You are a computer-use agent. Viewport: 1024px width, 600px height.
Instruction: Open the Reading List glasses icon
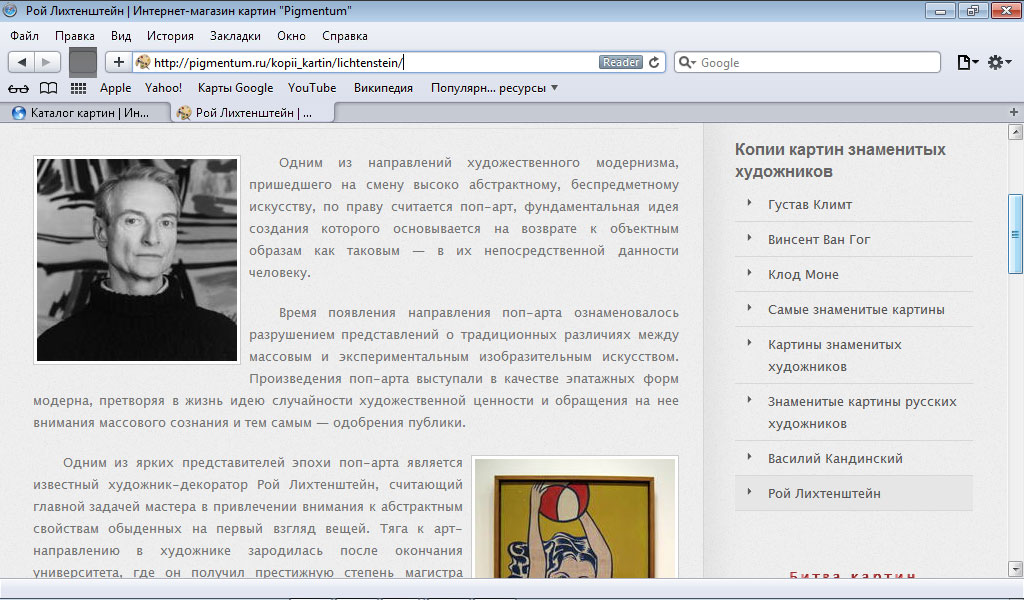click(x=19, y=88)
